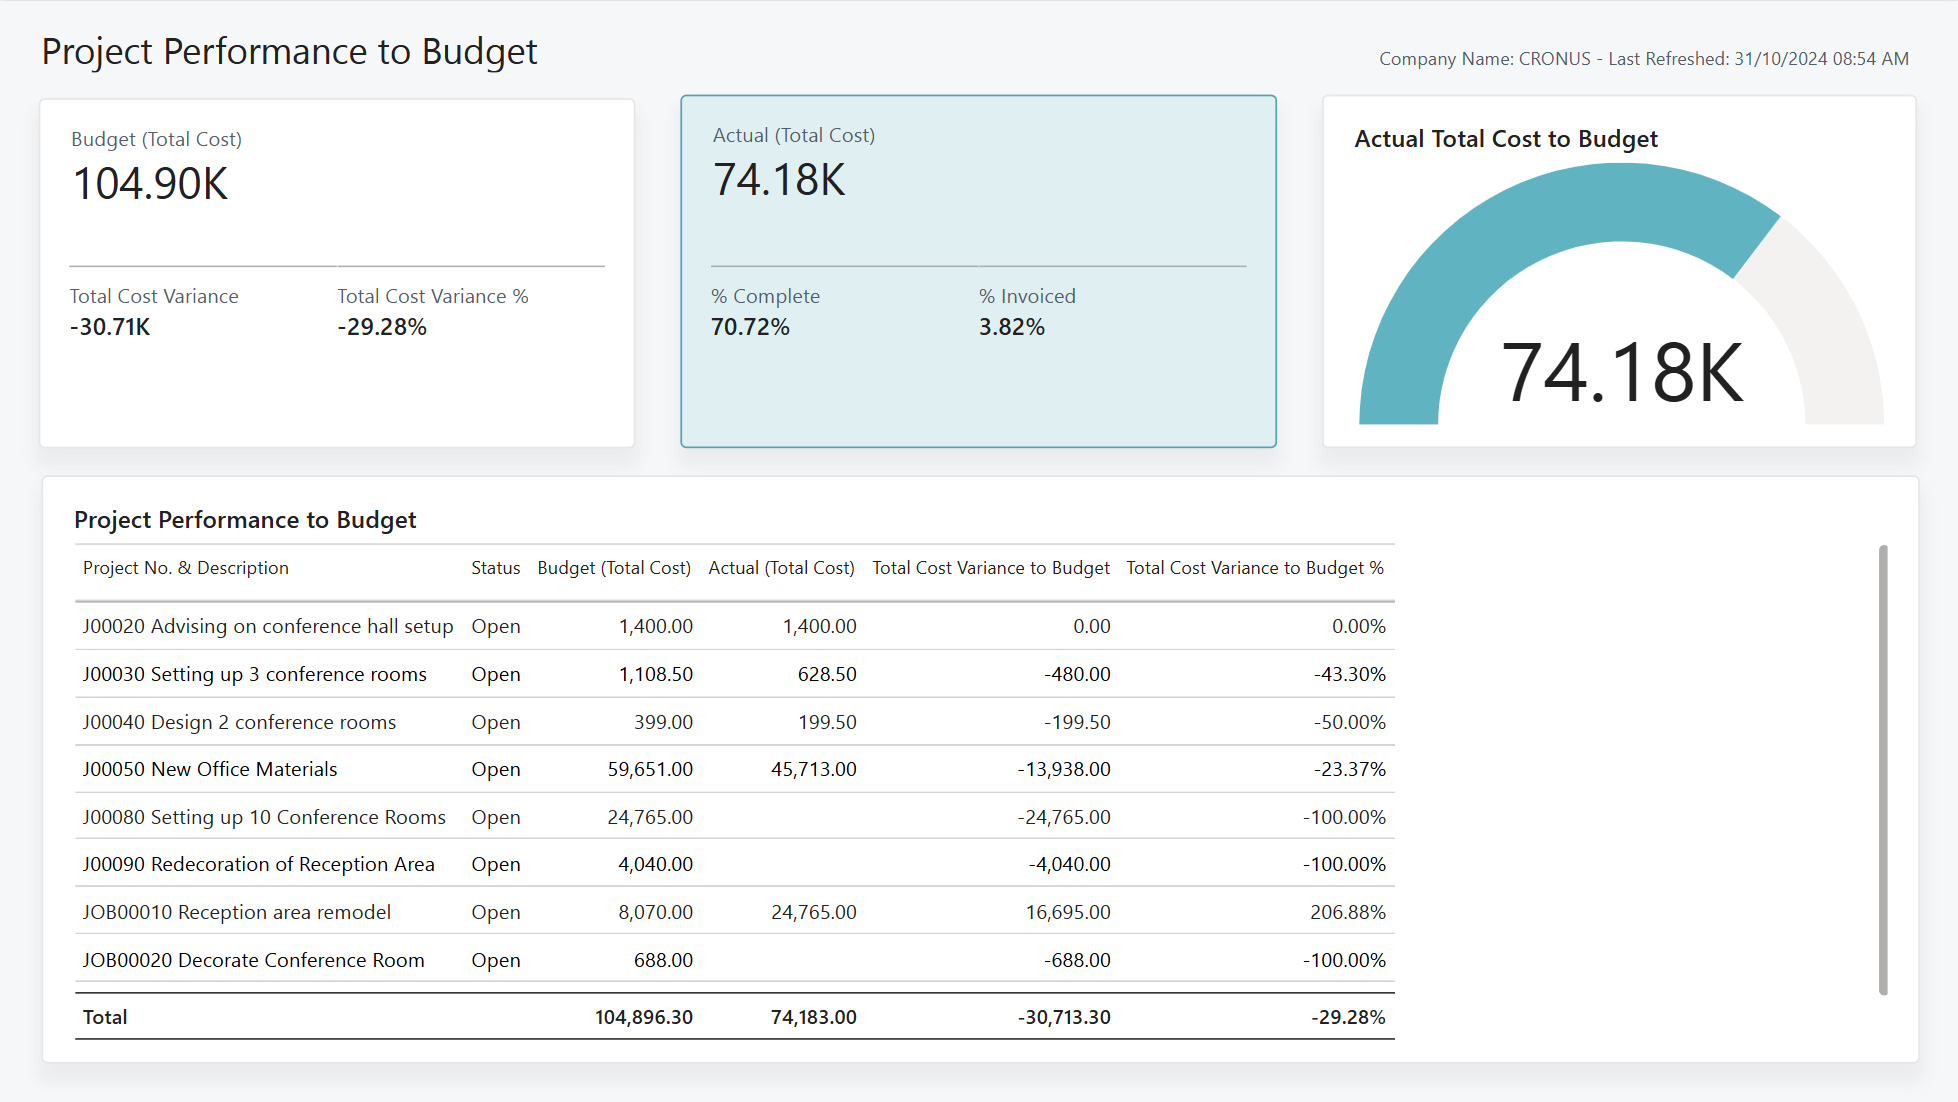Select row JOB00010 Reception area remodel
Screen dimensions: 1958x1102
(734, 912)
